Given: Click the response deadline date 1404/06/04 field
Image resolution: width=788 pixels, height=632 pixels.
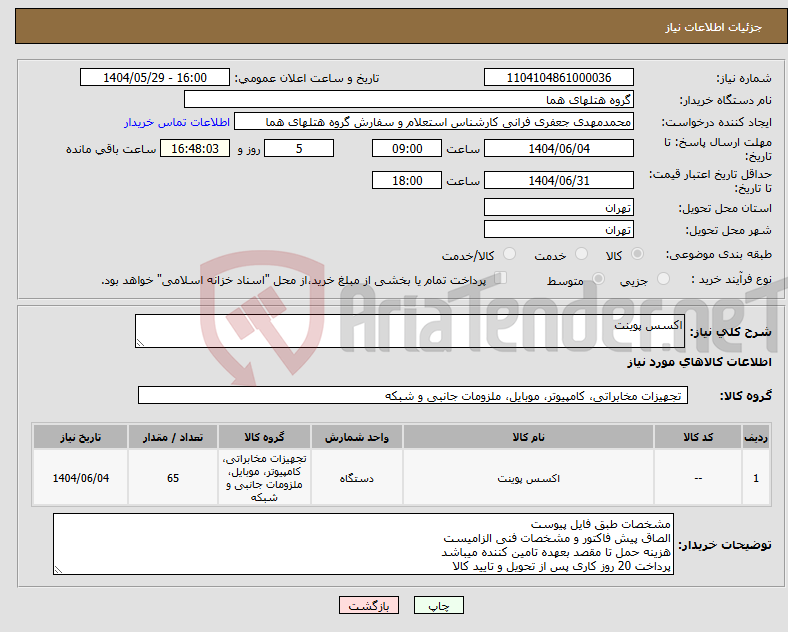Looking at the screenshot, I should [558, 148].
